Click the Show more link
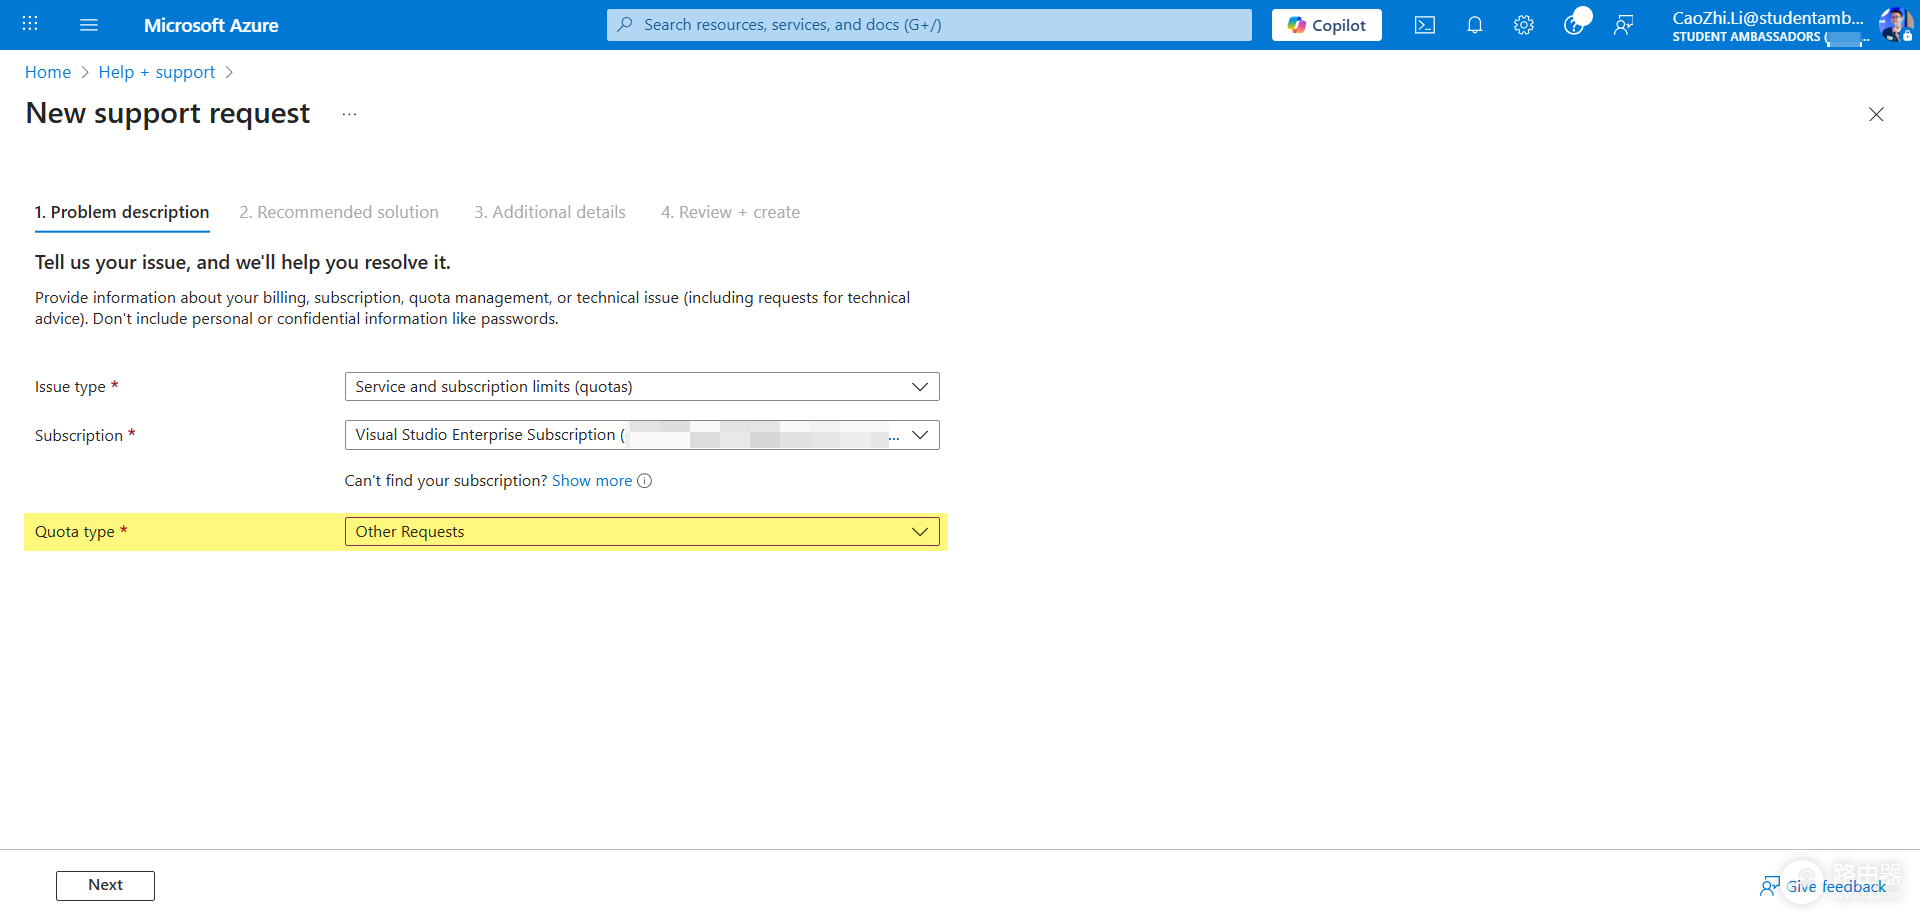This screenshot has height=922, width=1920. pyautogui.click(x=592, y=481)
